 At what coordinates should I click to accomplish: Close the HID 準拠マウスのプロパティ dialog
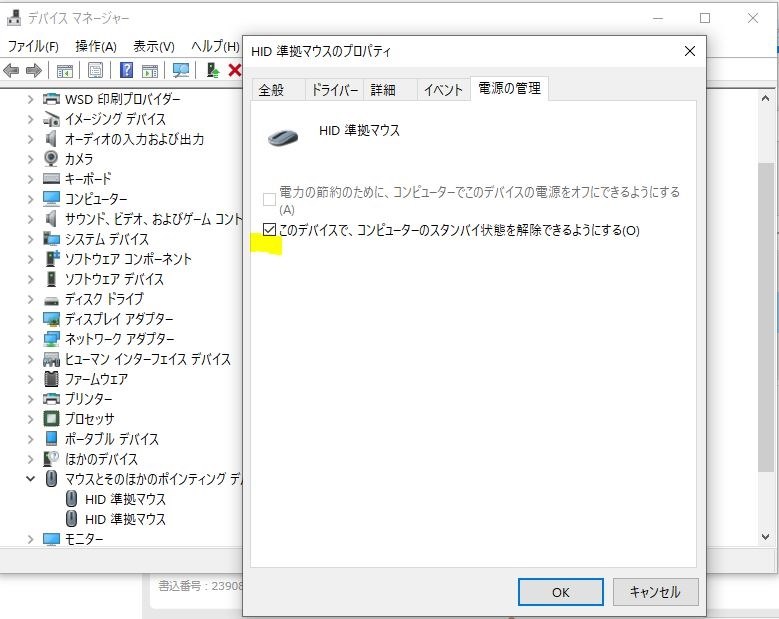(690, 51)
